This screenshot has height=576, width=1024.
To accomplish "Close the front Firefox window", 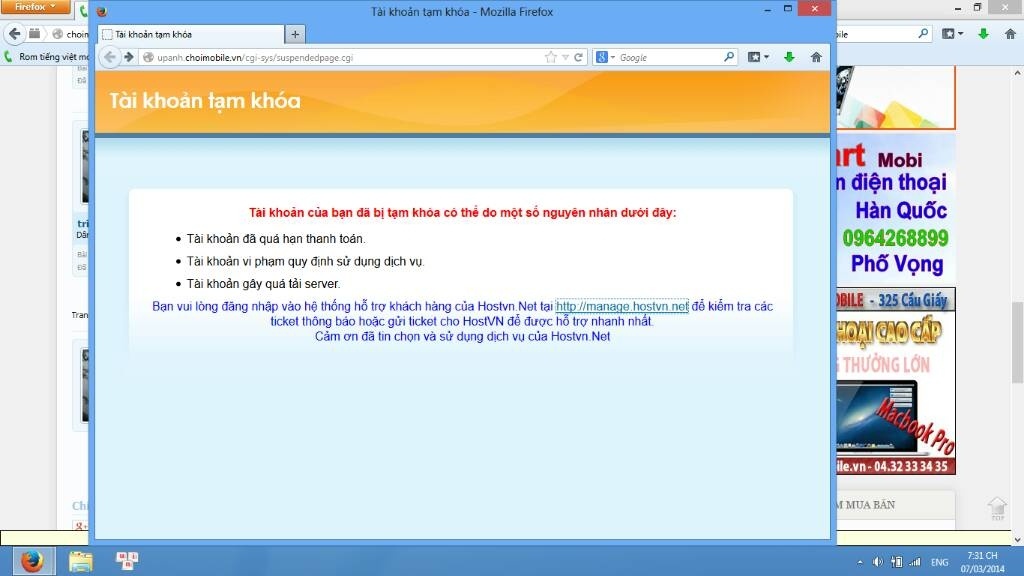I will pos(814,9).
